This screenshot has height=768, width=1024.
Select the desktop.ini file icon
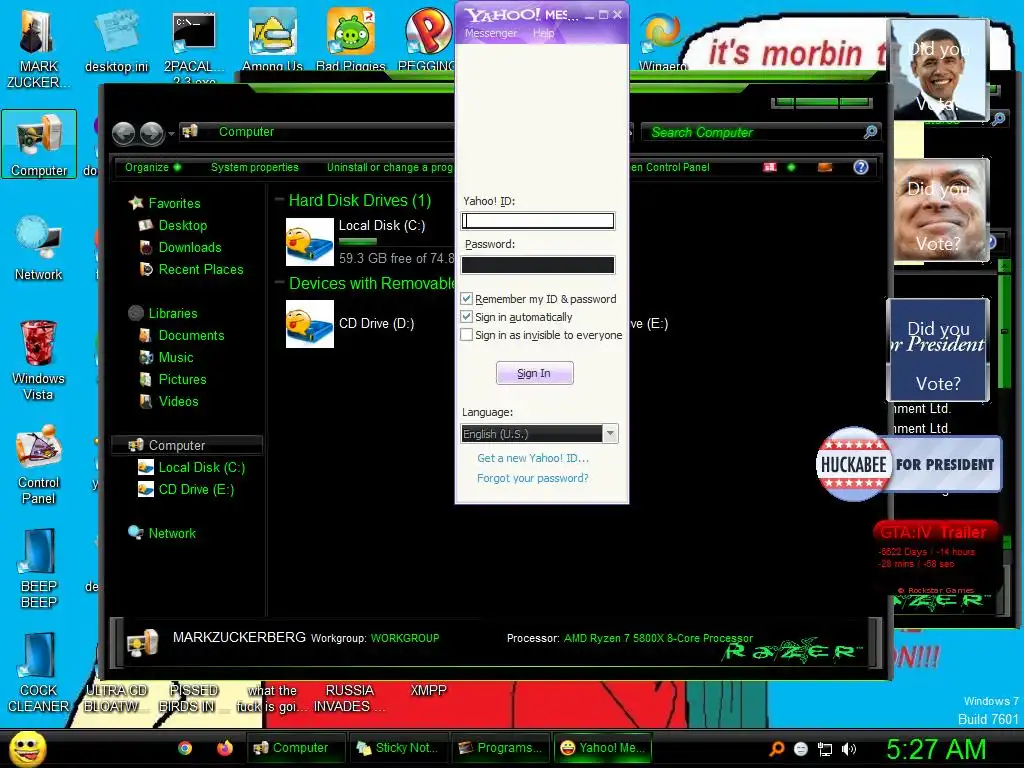tap(116, 40)
